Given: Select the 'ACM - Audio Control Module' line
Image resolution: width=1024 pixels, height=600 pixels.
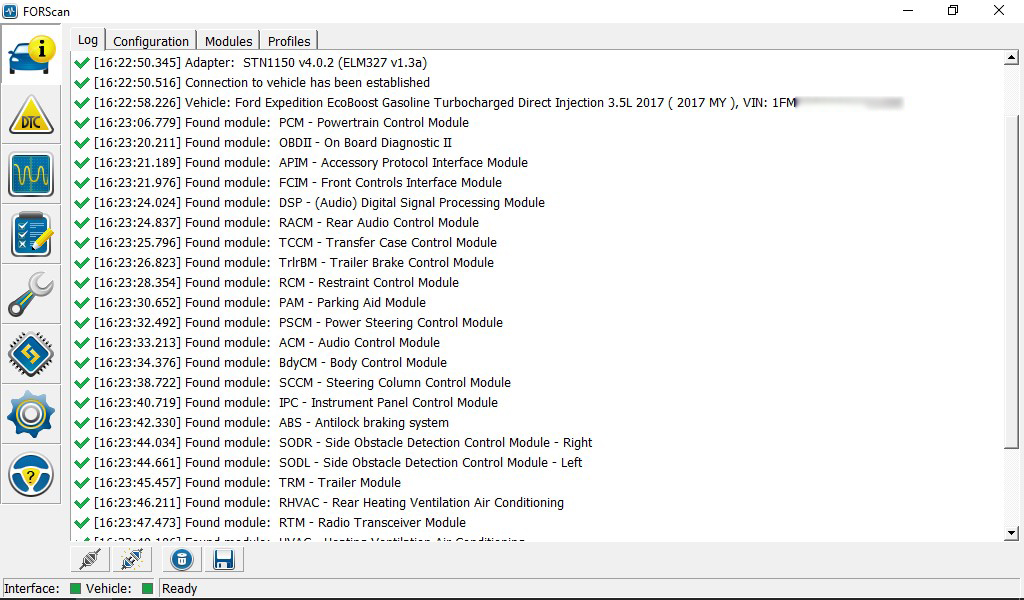Looking at the screenshot, I should [x=257, y=343].
